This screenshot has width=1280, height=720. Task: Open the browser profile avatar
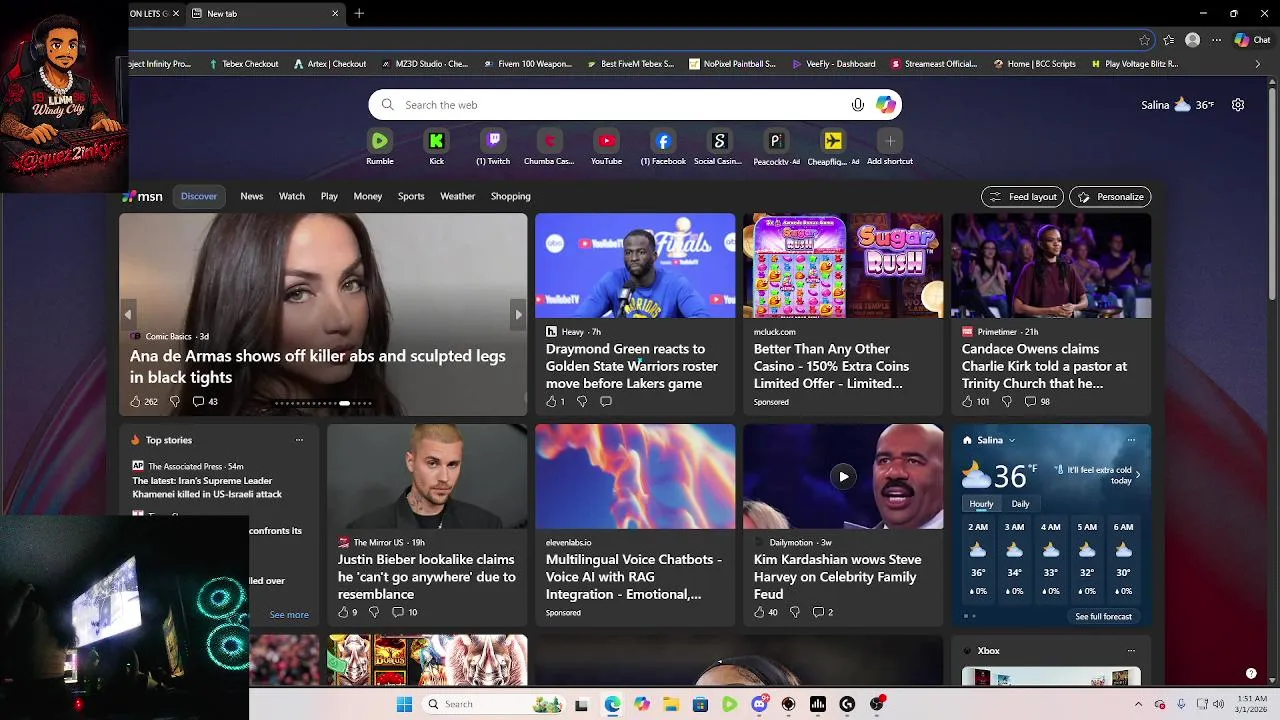point(1192,40)
